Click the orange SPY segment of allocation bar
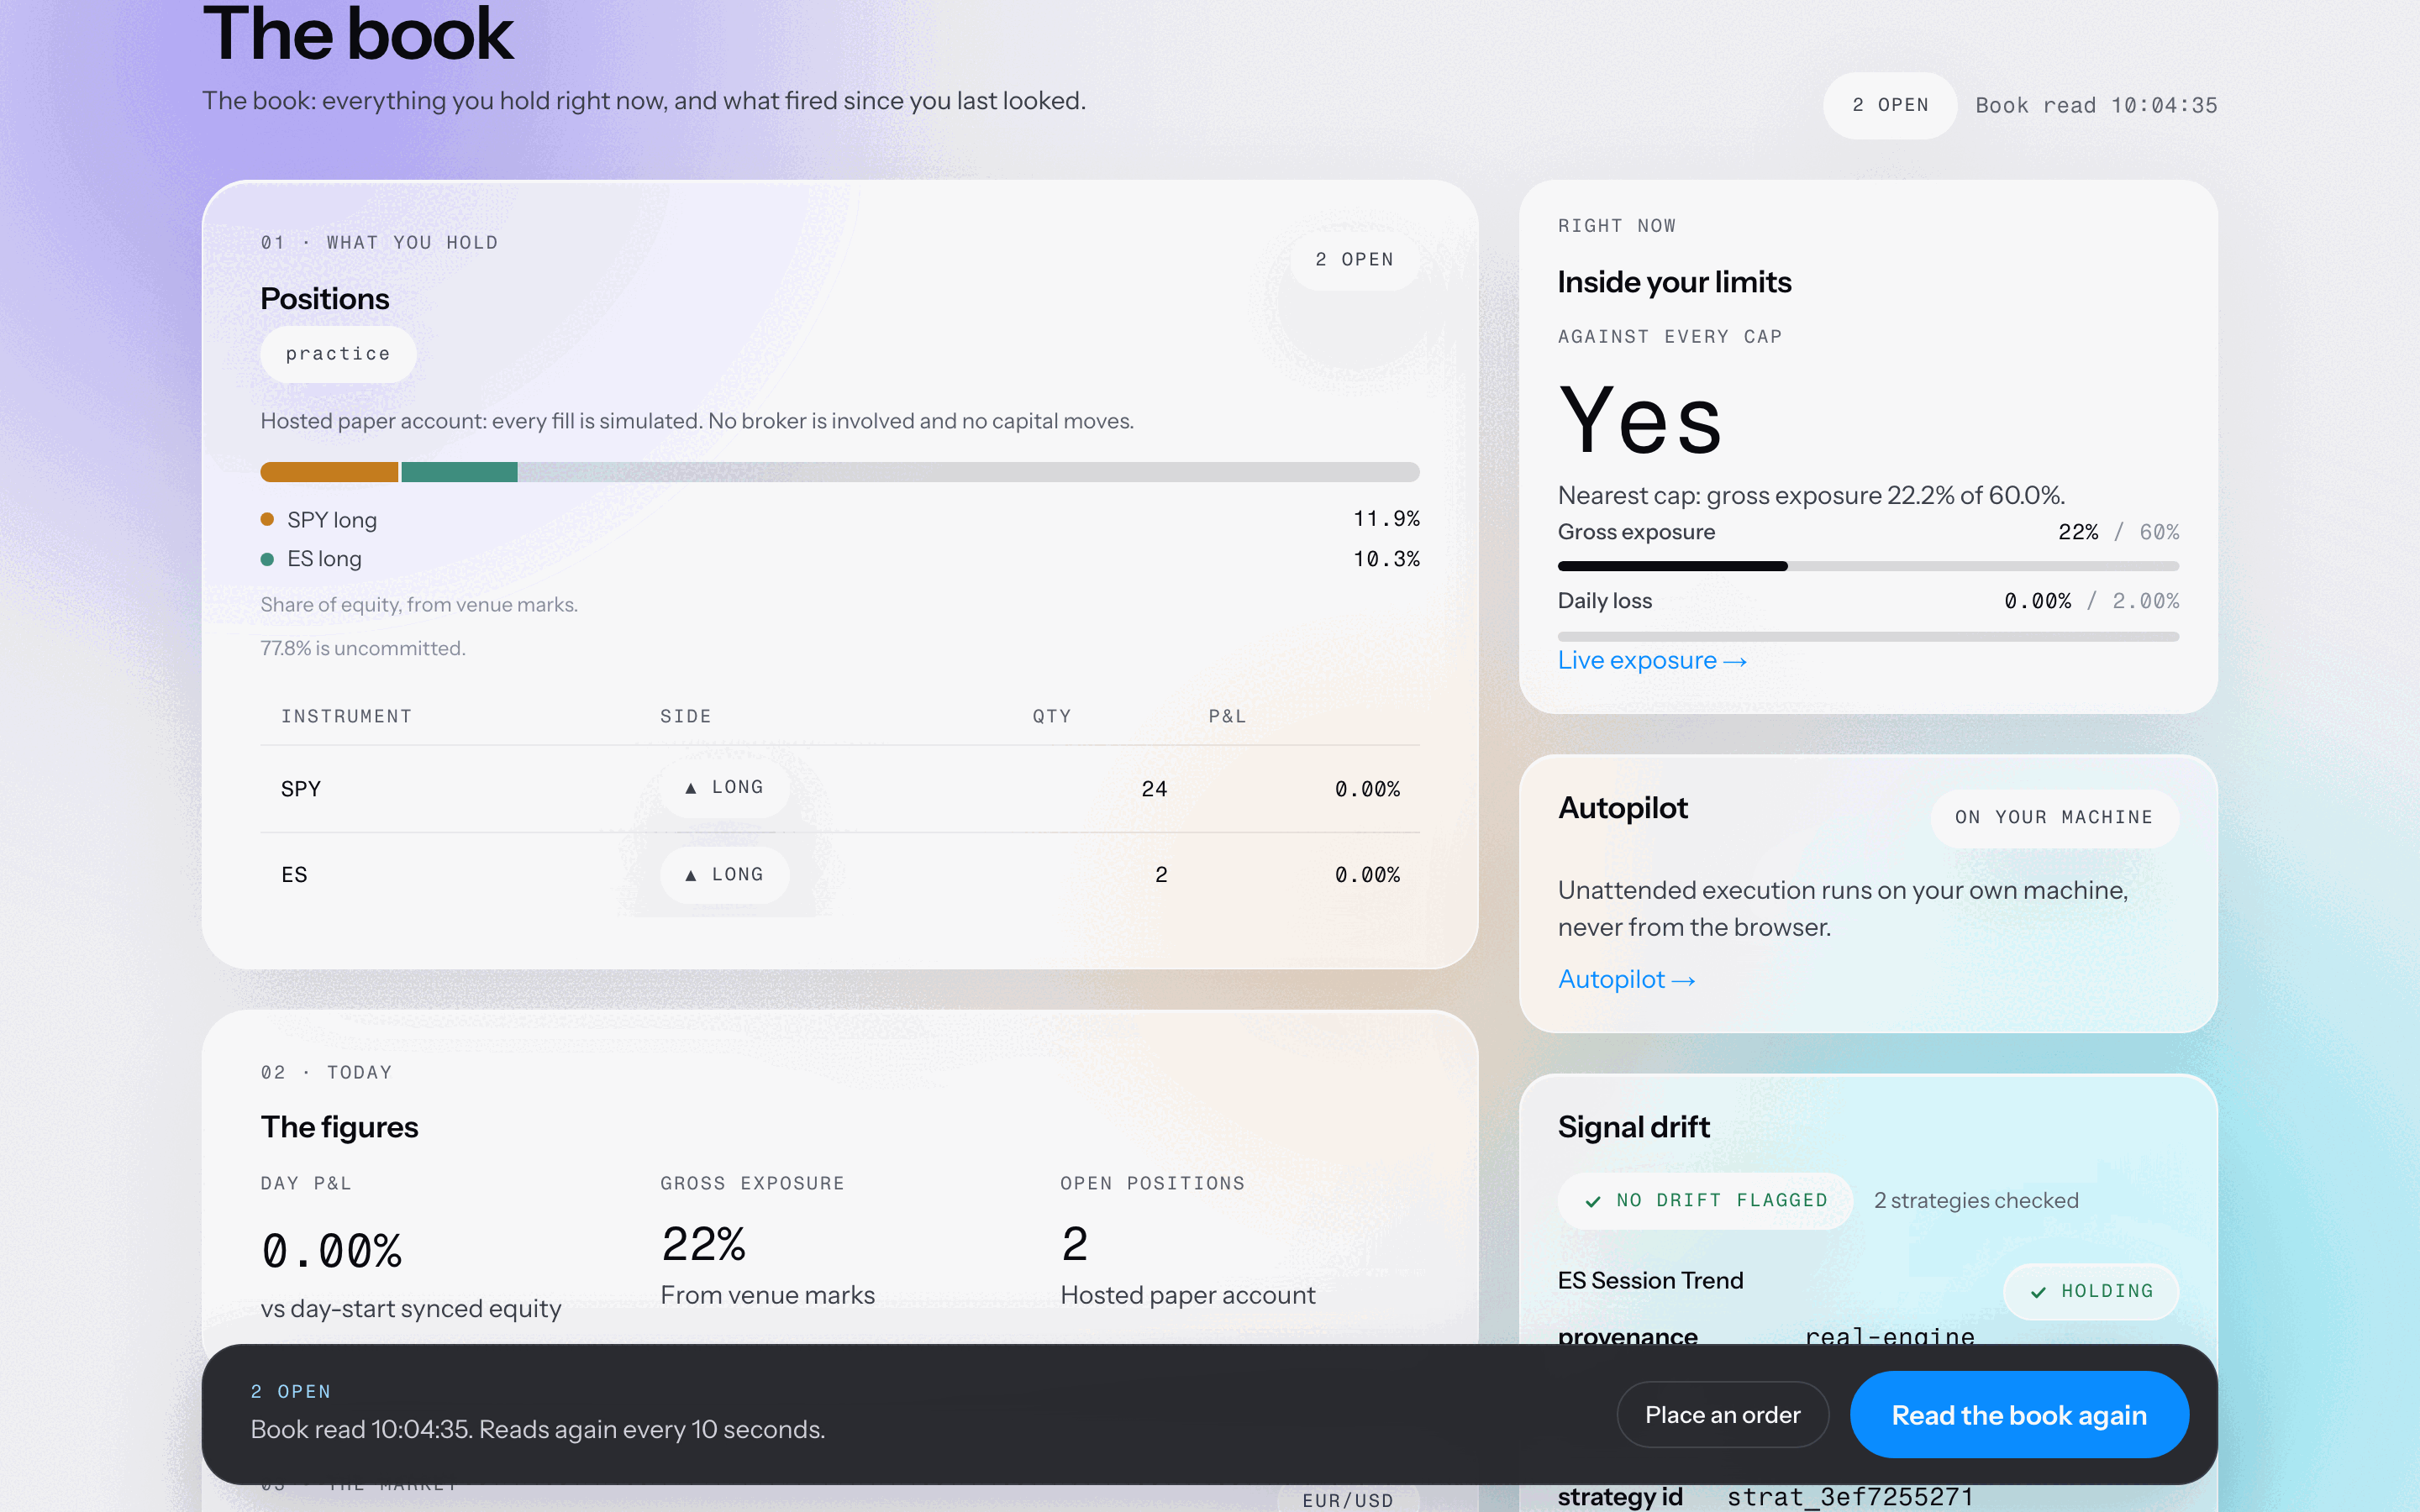This screenshot has width=2420, height=1512. 329,472
